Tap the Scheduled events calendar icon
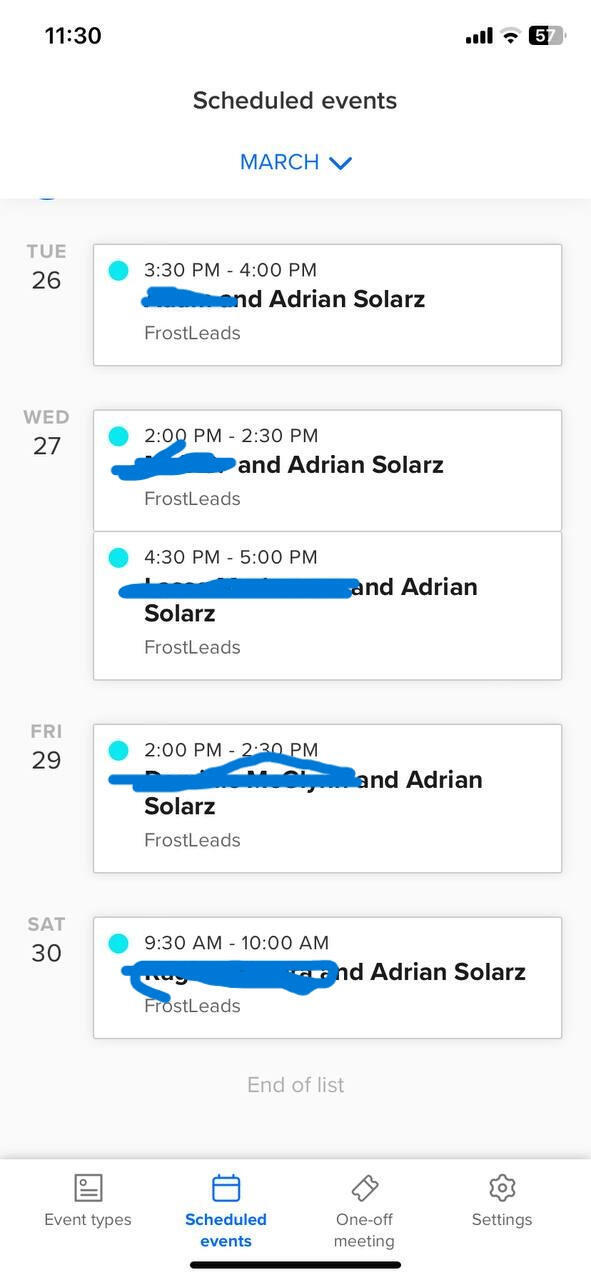Screen dimensions: 591x1280 coord(226,1188)
